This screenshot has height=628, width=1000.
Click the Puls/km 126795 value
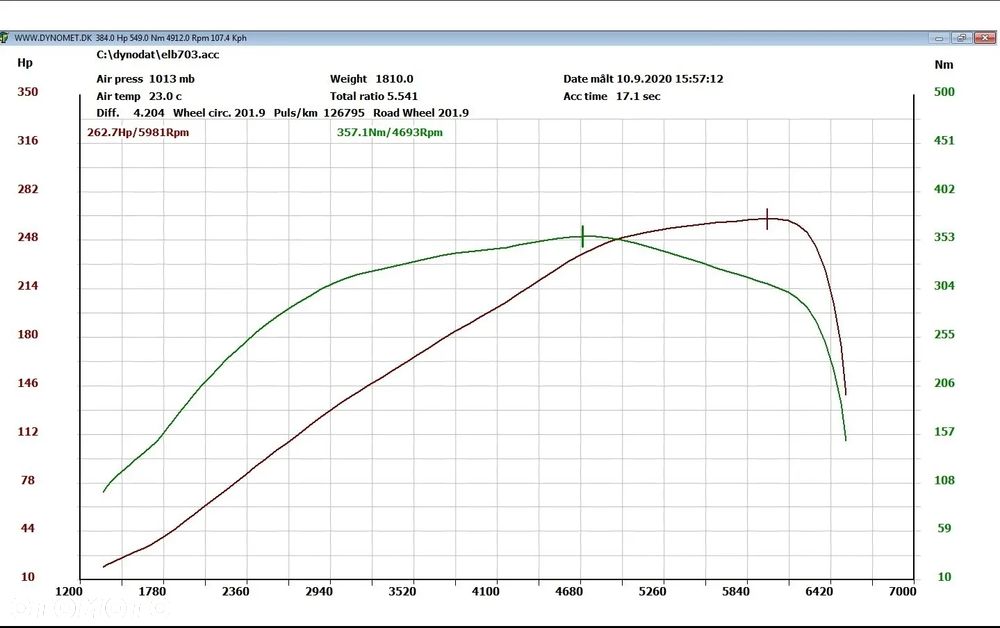[x=319, y=113]
